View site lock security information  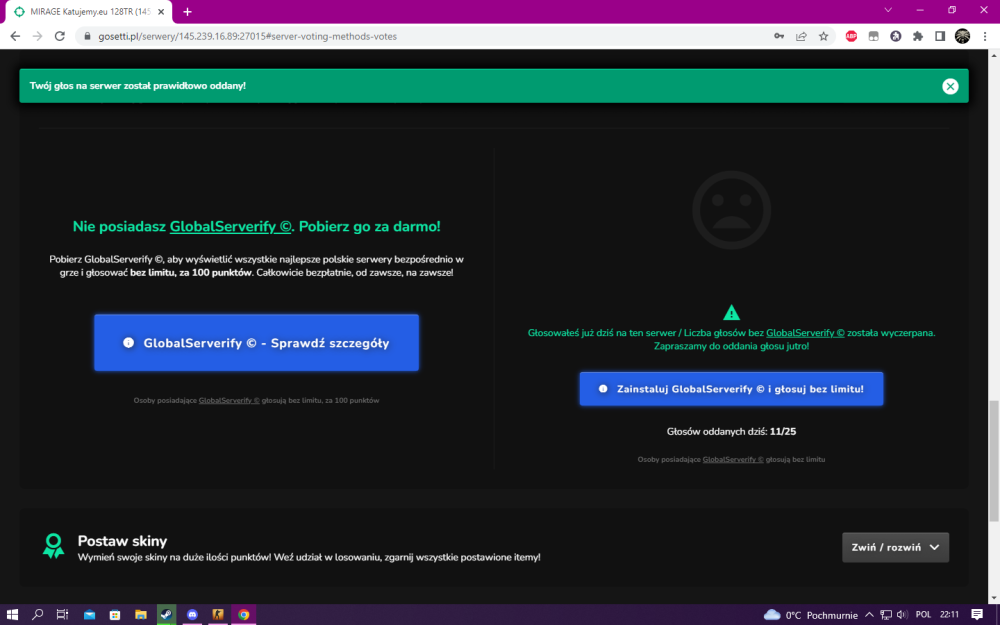87,36
